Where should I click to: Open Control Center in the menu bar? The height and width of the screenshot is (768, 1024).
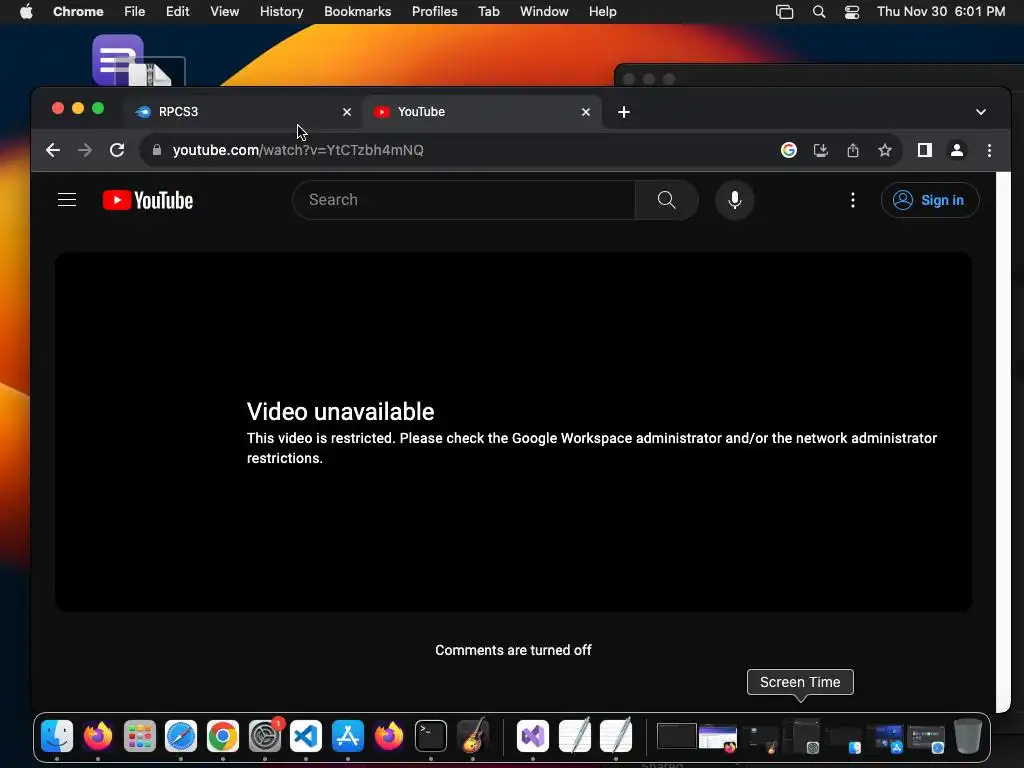point(852,12)
